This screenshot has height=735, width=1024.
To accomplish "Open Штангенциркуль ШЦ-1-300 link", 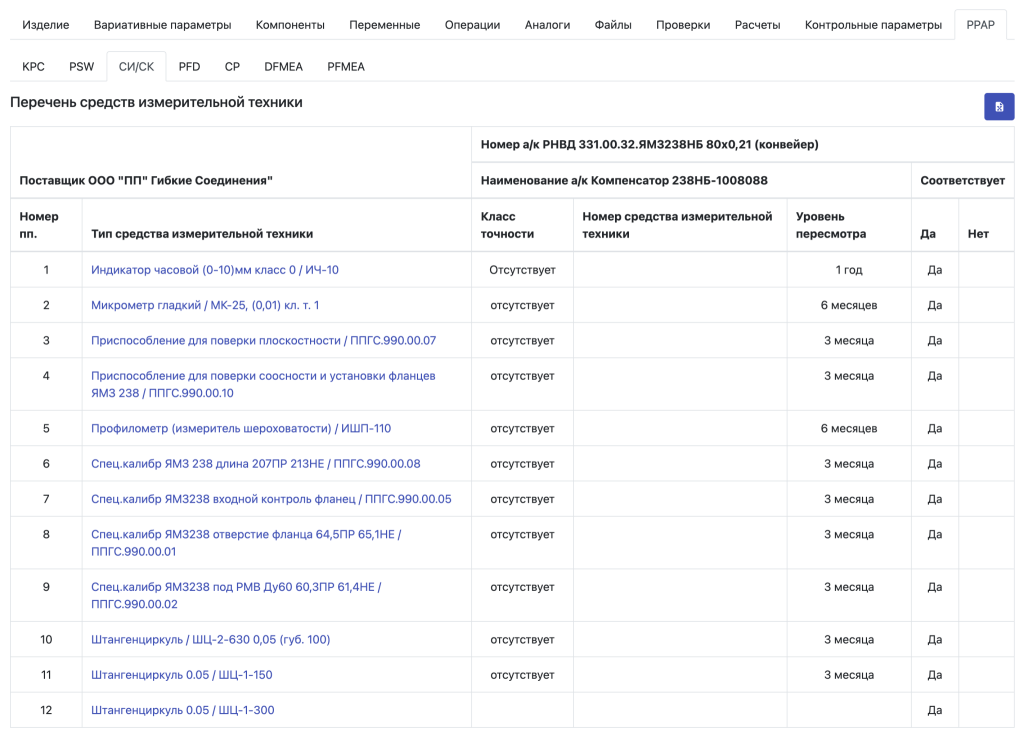I will (183, 710).
